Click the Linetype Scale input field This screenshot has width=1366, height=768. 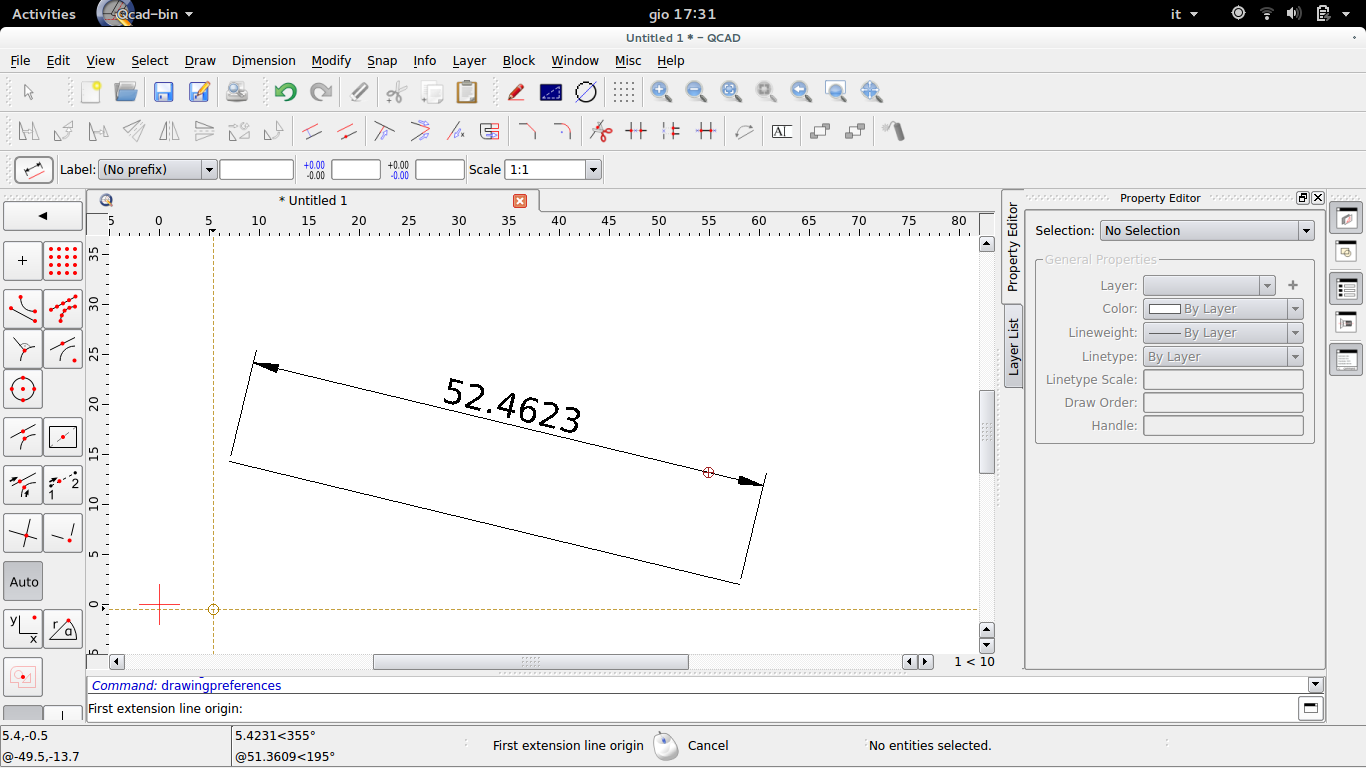click(1223, 380)
